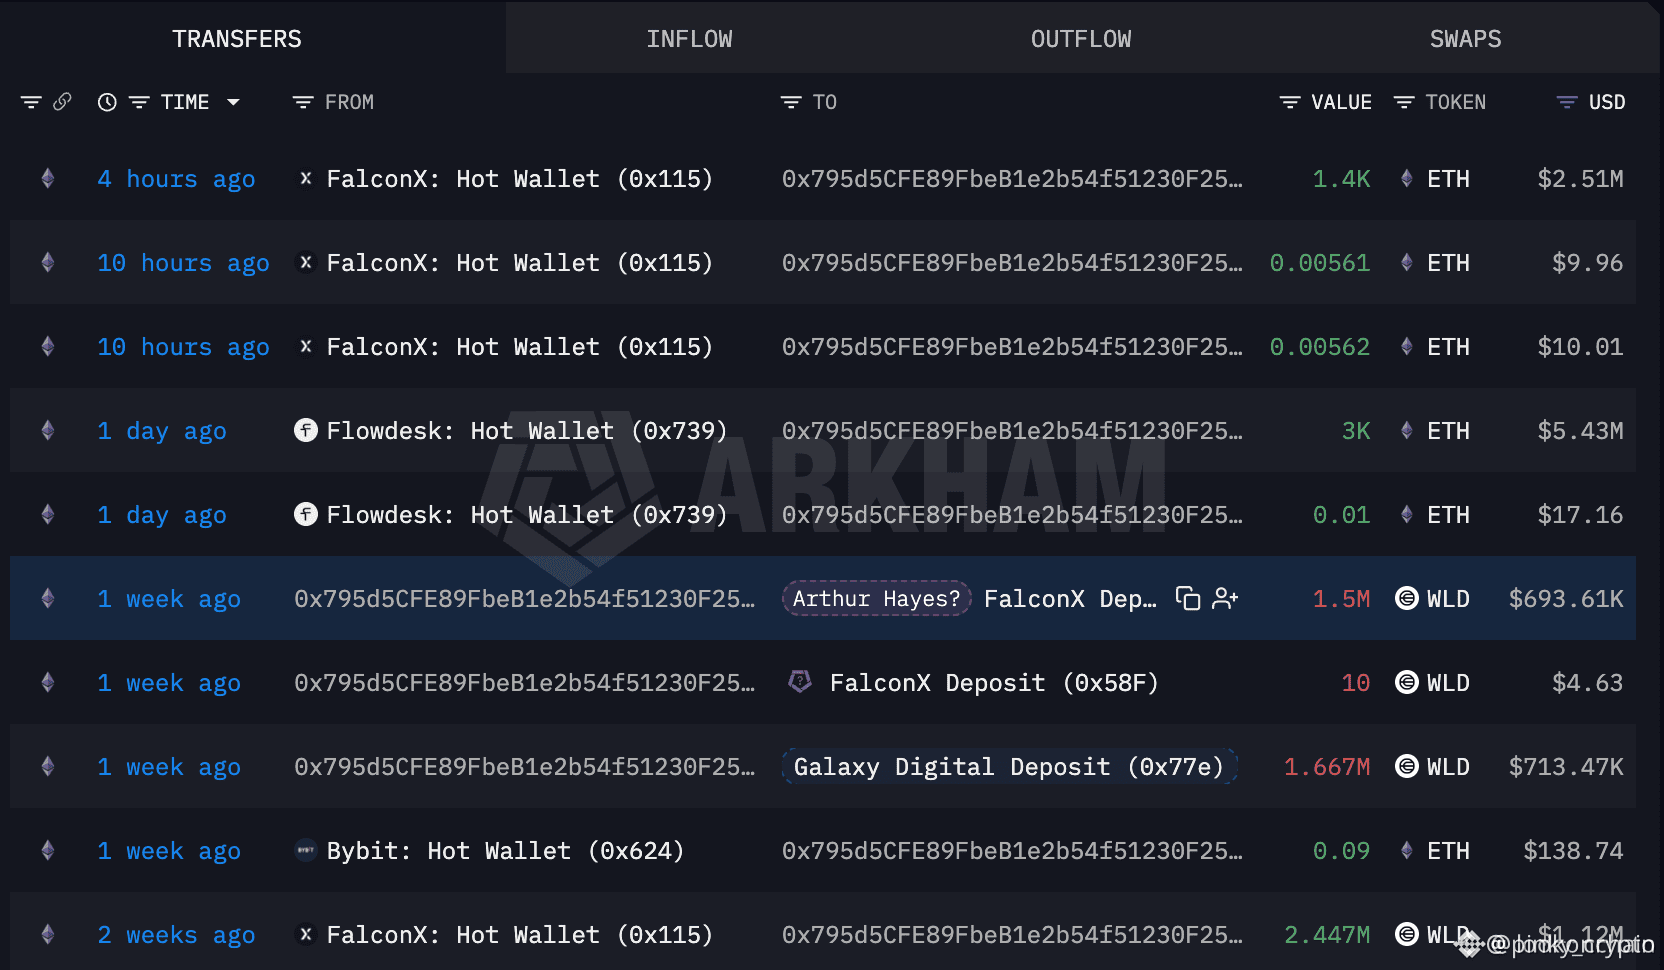Click the WLD token icon on $4.63 row
The image size is (1664, 970).
click(x=1407, y=683)
